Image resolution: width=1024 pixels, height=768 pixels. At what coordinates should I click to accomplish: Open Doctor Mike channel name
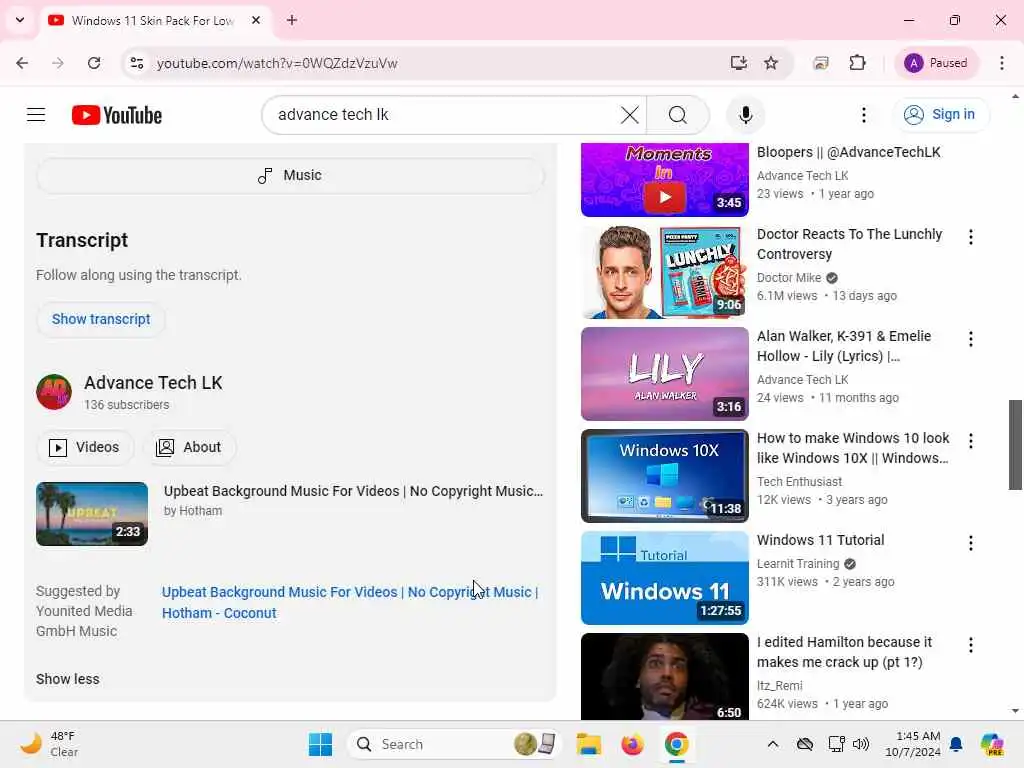[x=789, y=278]
